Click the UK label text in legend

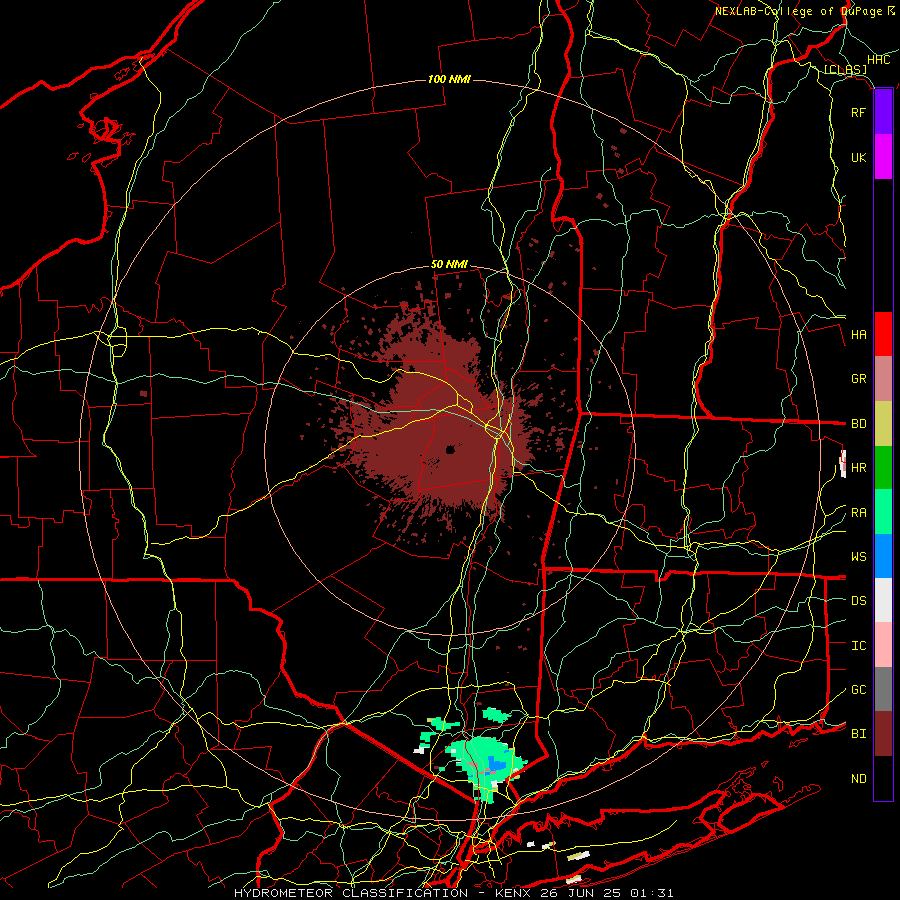click(858, 157)
